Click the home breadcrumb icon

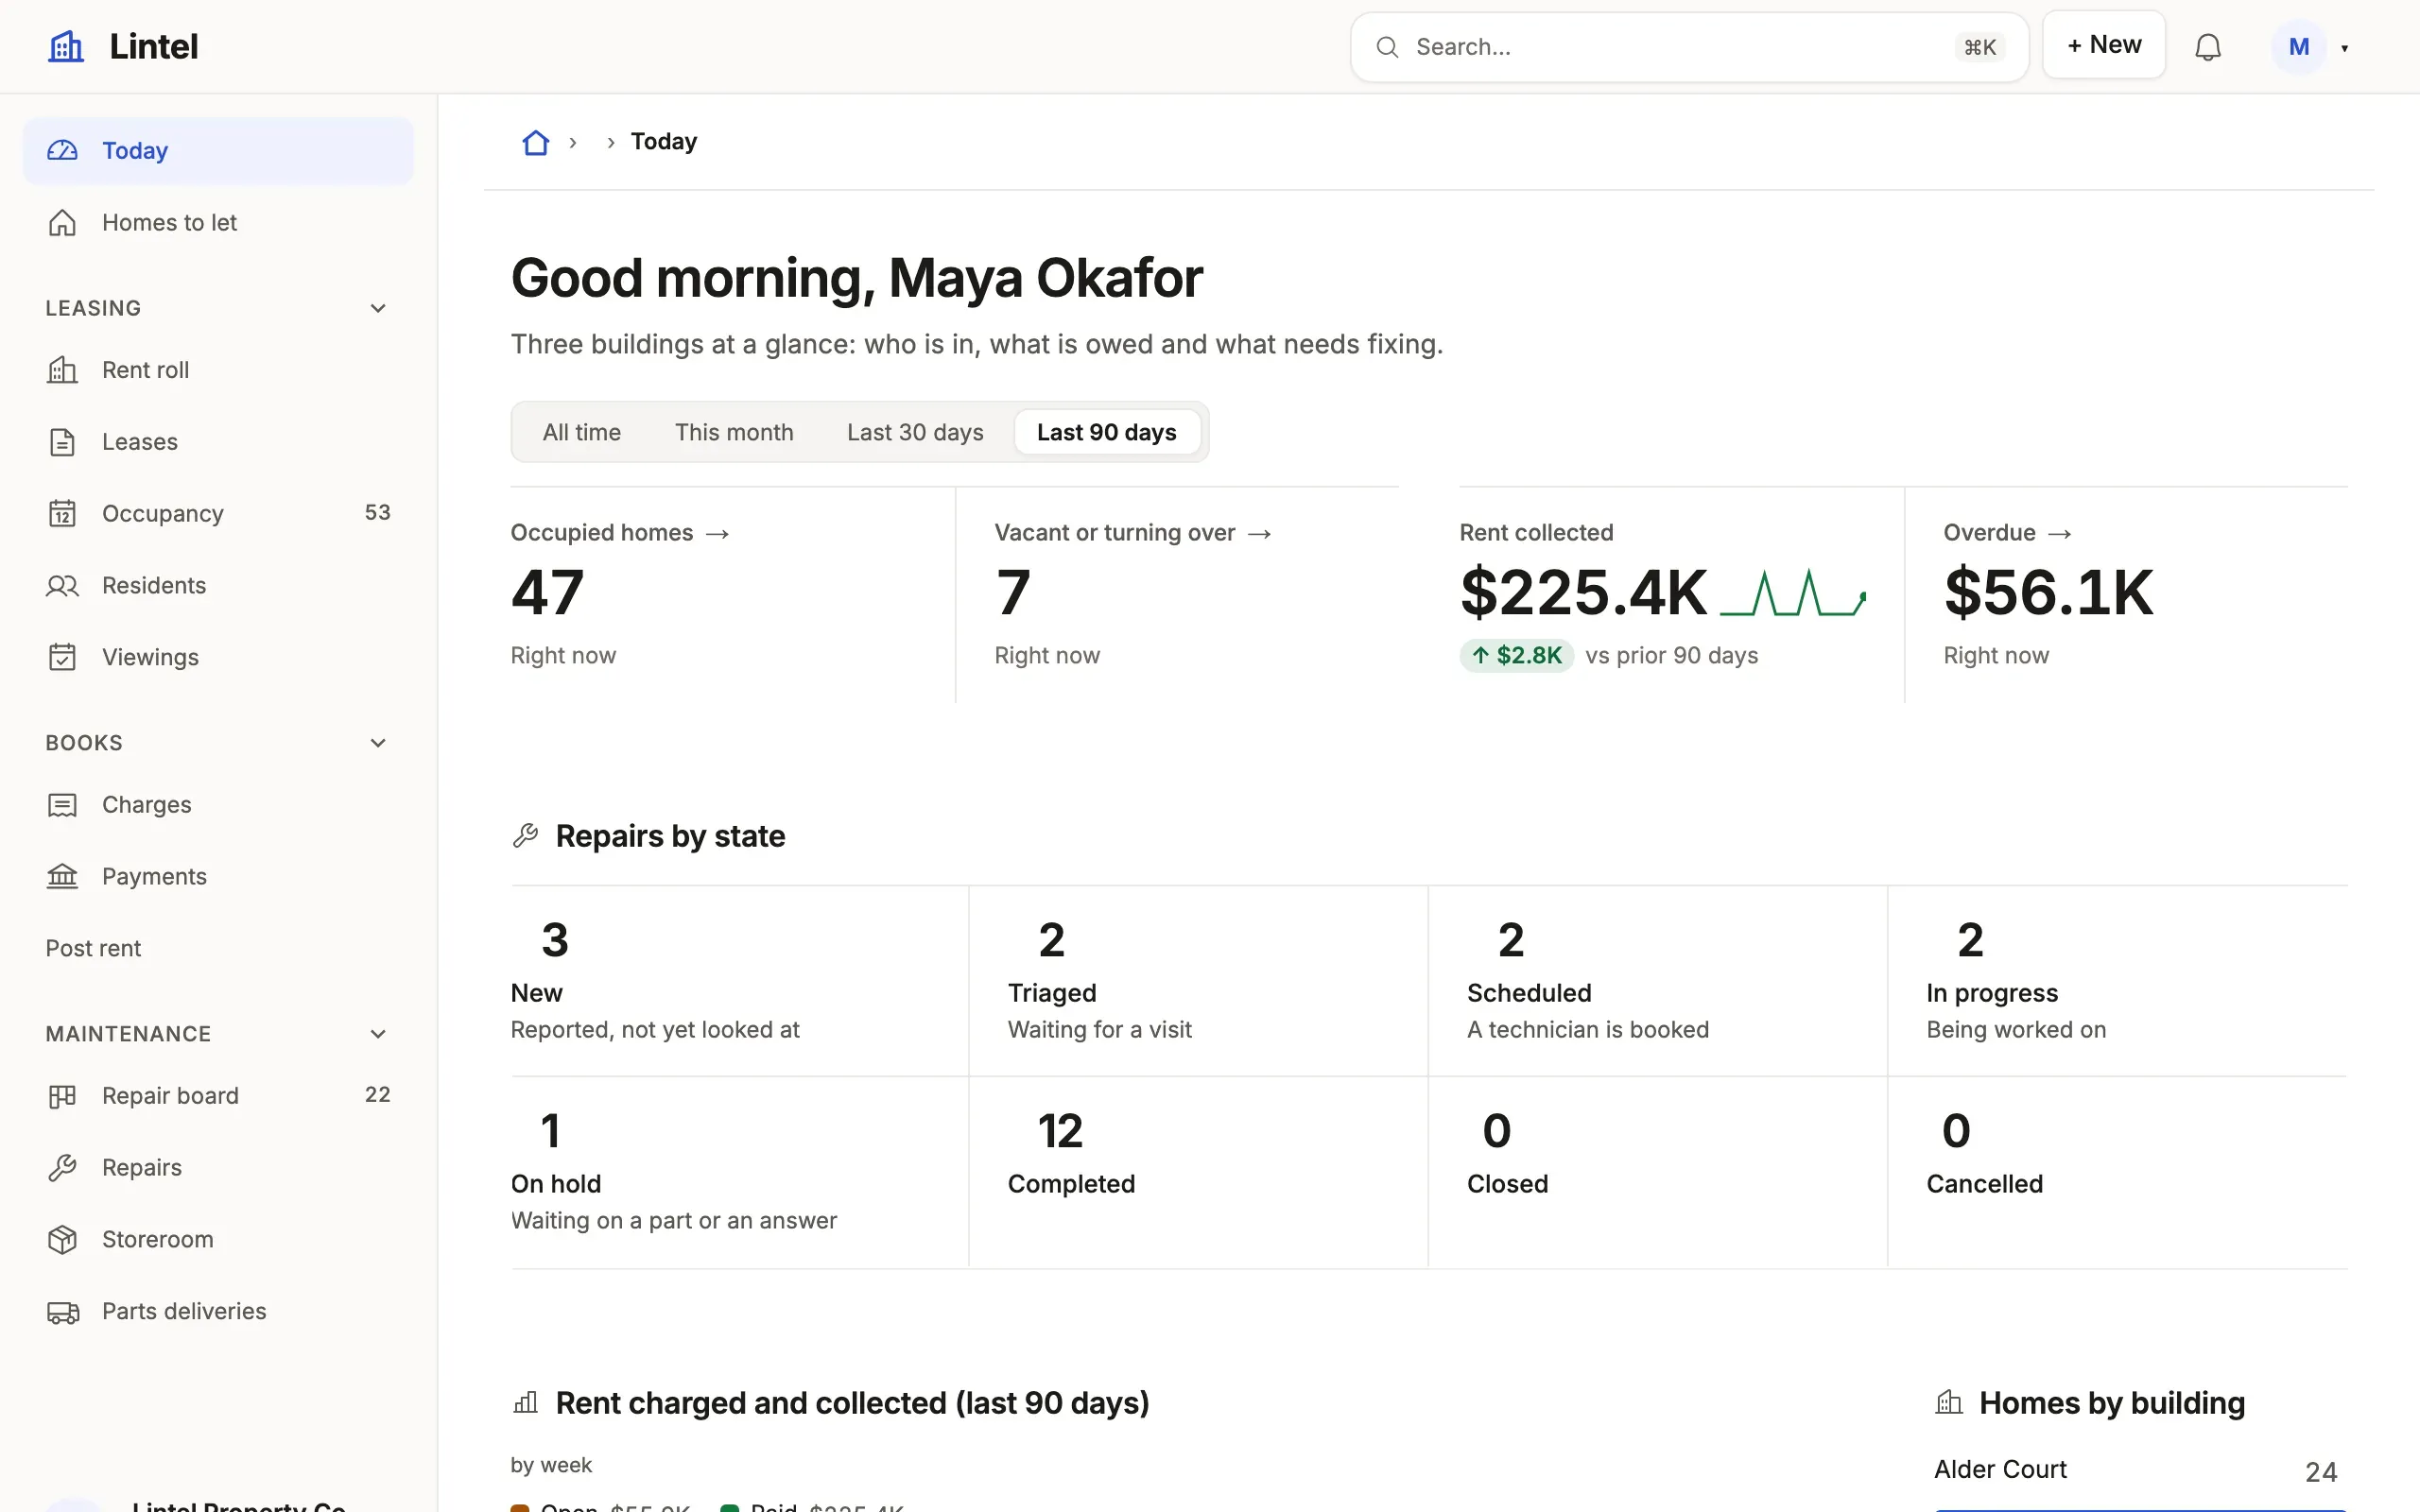[x=536, y=142]
